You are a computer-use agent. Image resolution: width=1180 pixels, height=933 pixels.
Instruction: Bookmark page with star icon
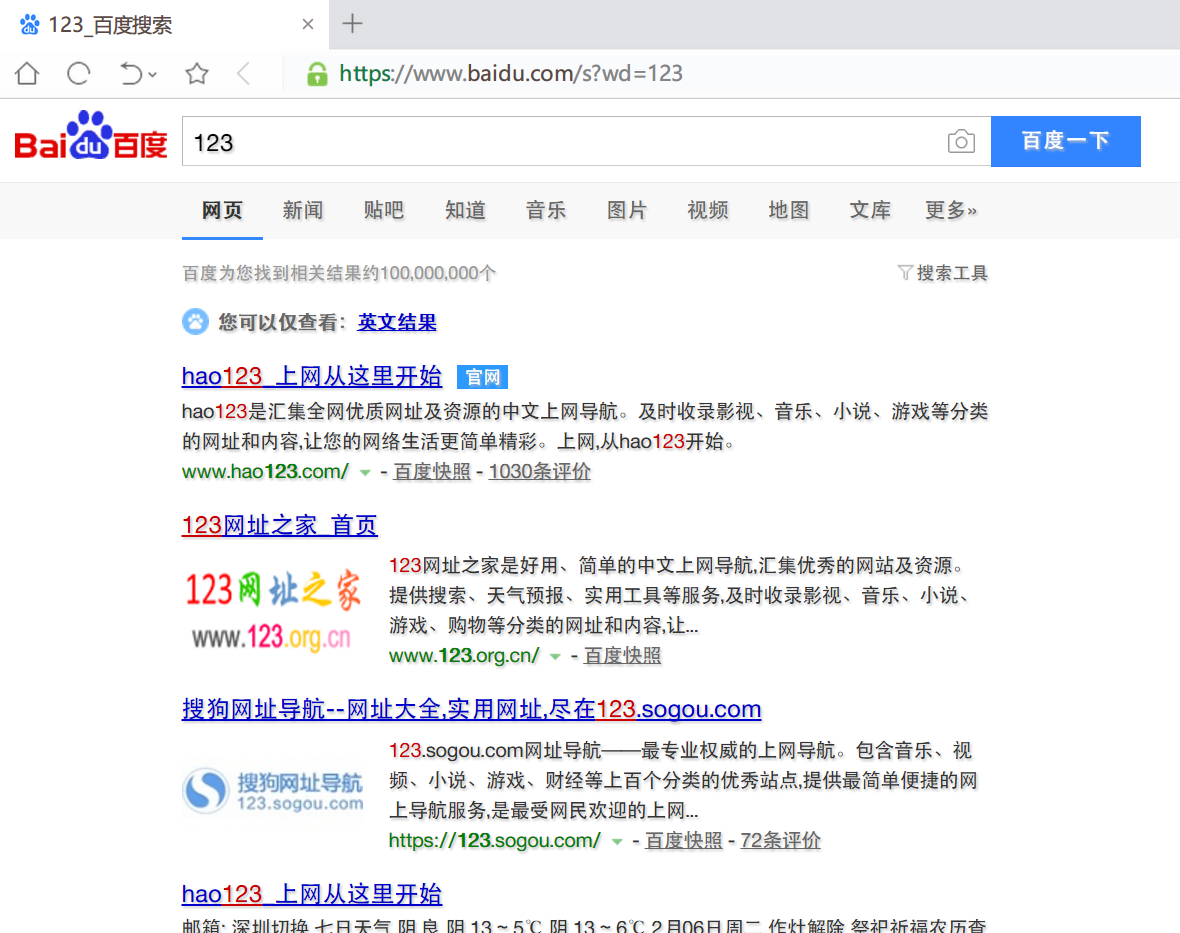(197, 73)
